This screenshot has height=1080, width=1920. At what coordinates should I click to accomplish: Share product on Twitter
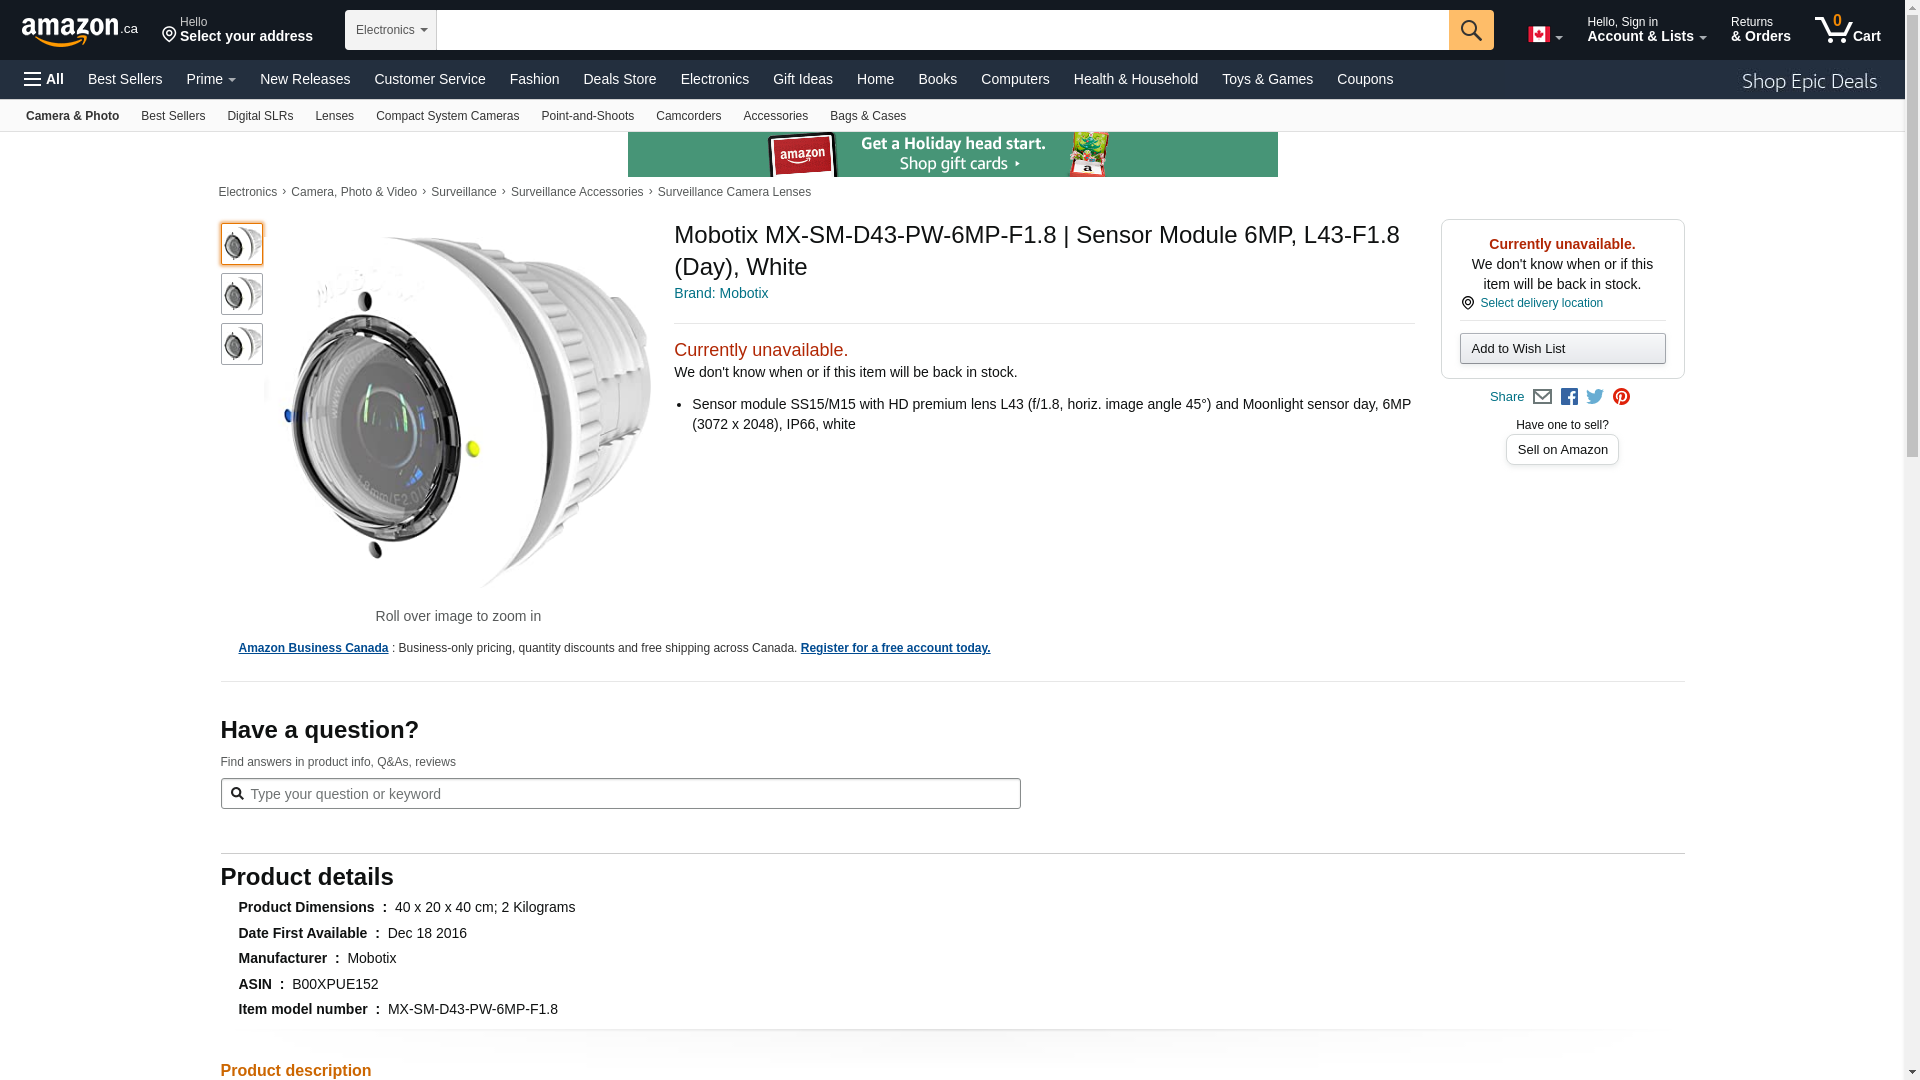pos(1595,397)
